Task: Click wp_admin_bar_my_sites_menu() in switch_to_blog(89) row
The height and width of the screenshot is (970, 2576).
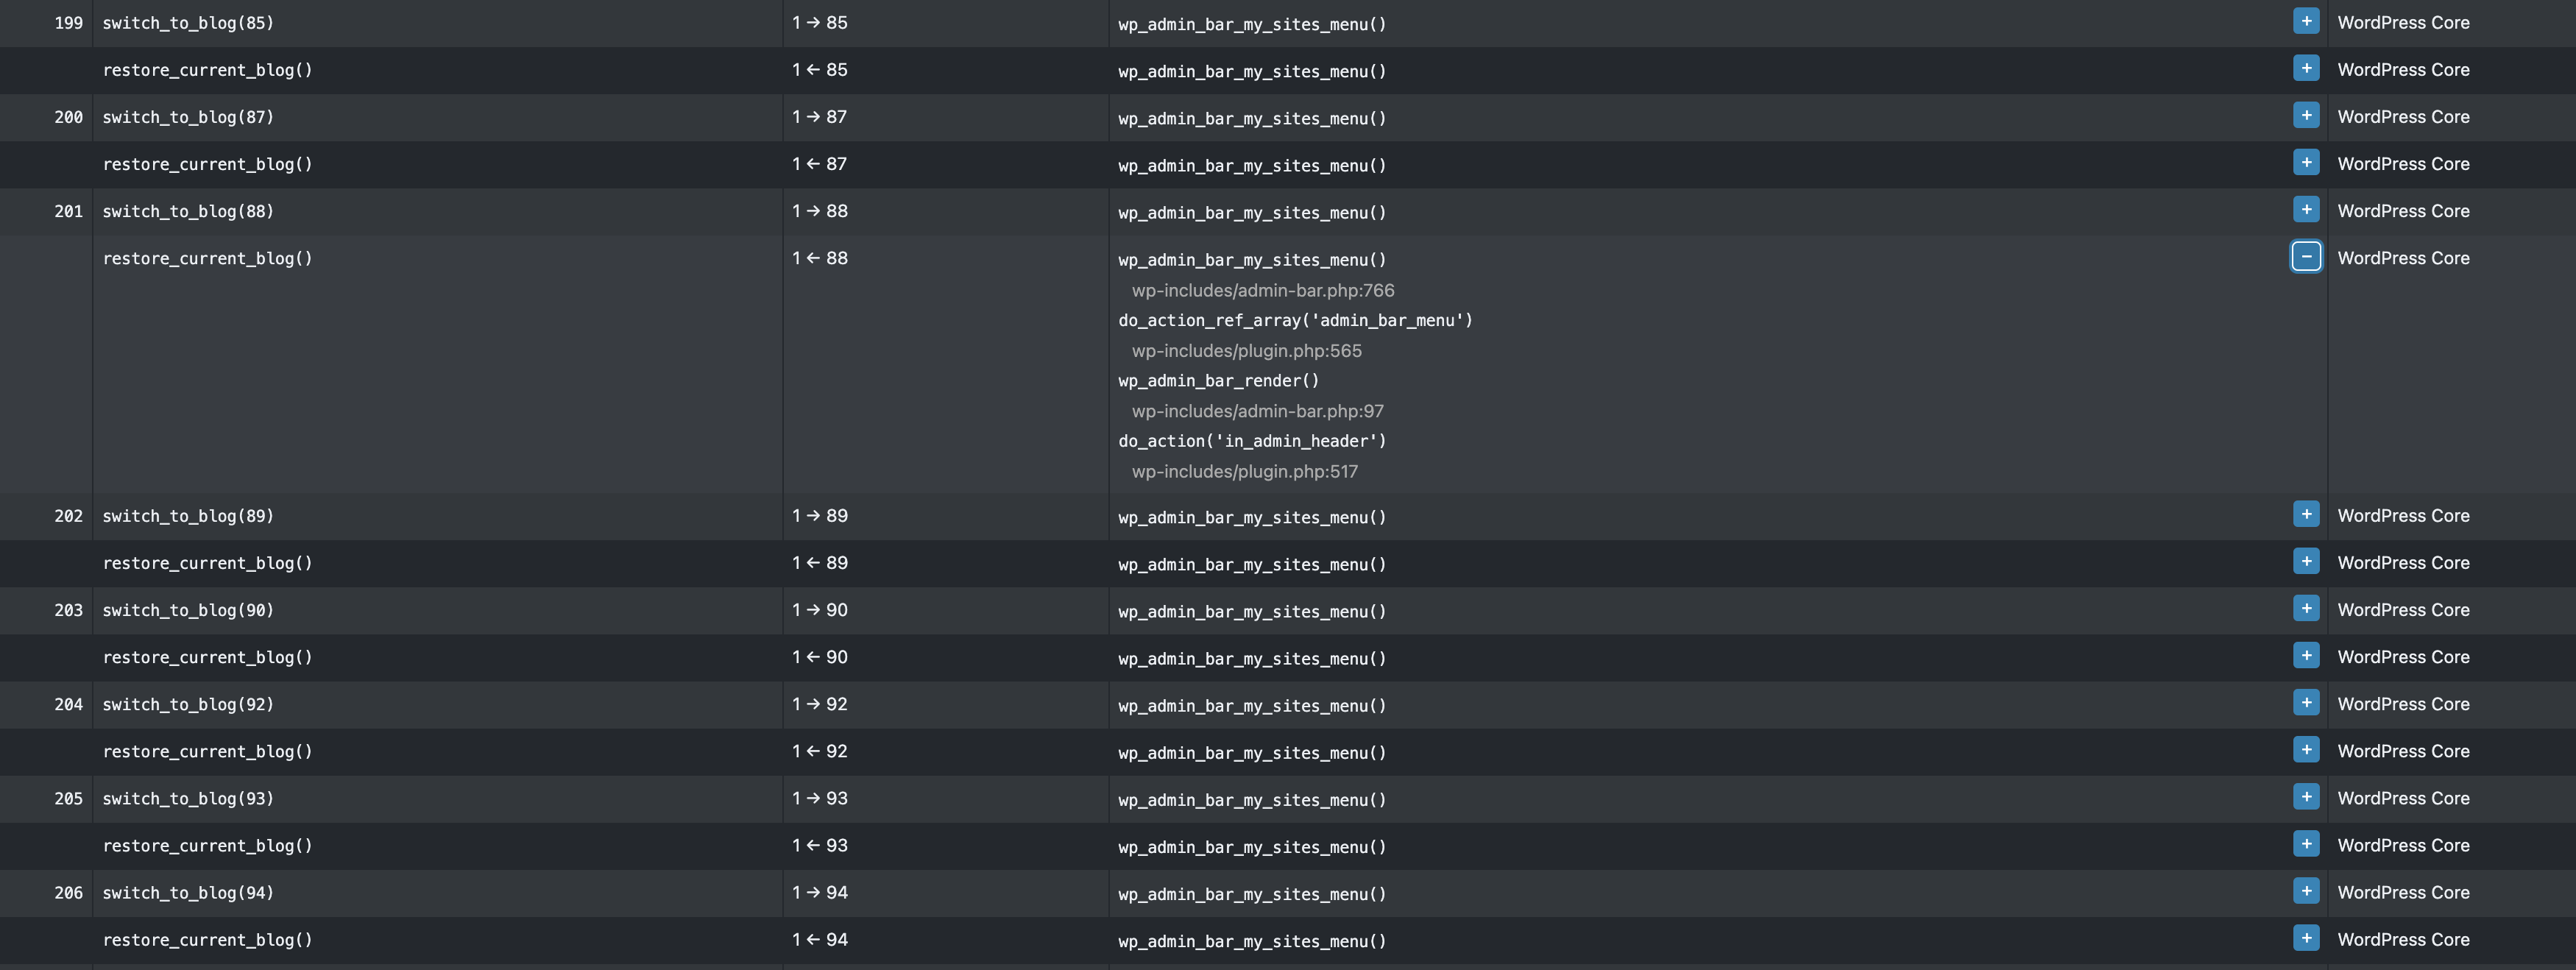Action: 1252,517
